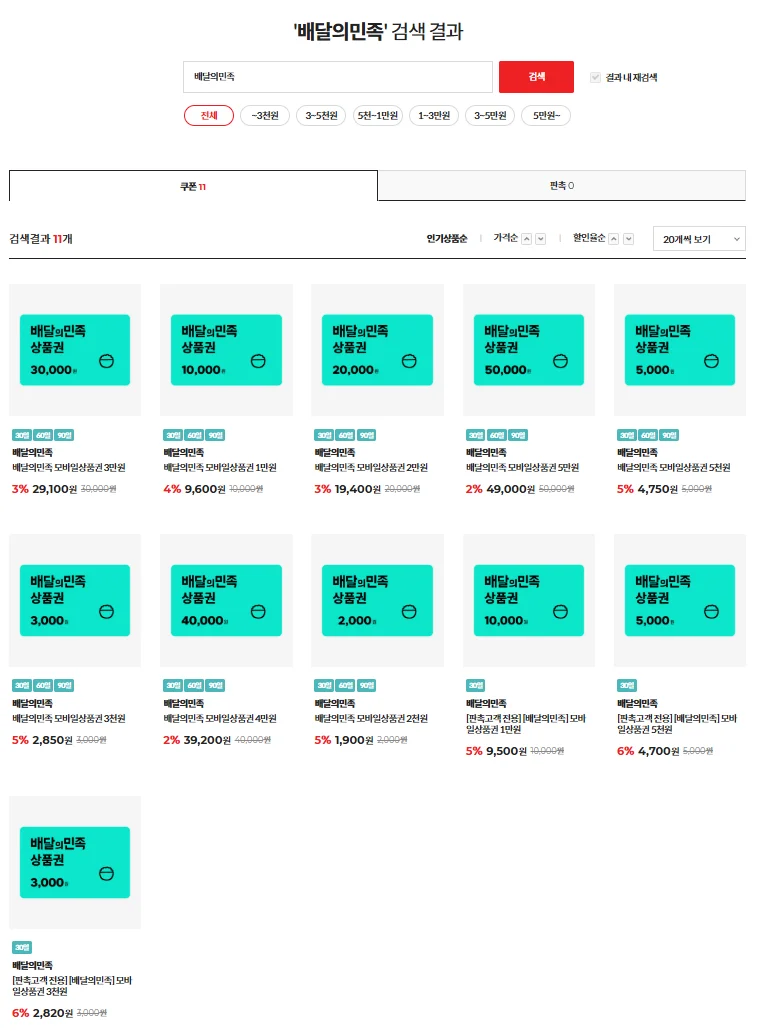The width and height of the screenshot is (759, 1031).
Task: Open the 20개씩 보기 dropdown
Action: click(699, 239)
